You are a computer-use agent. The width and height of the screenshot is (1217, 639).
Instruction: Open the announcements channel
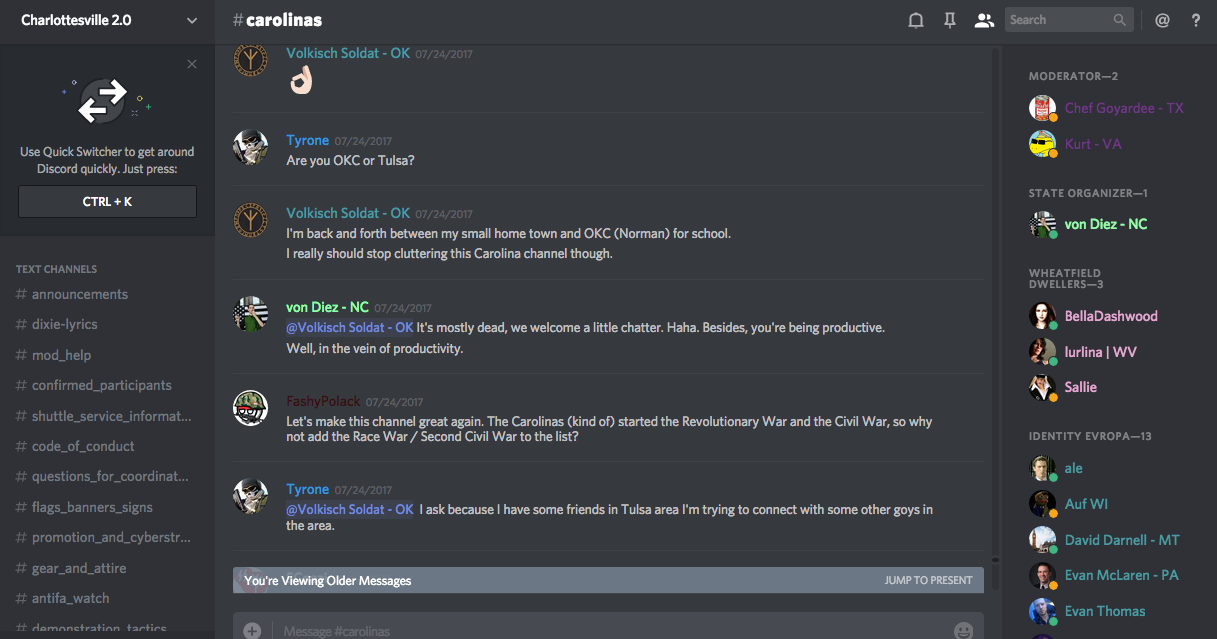80,294
